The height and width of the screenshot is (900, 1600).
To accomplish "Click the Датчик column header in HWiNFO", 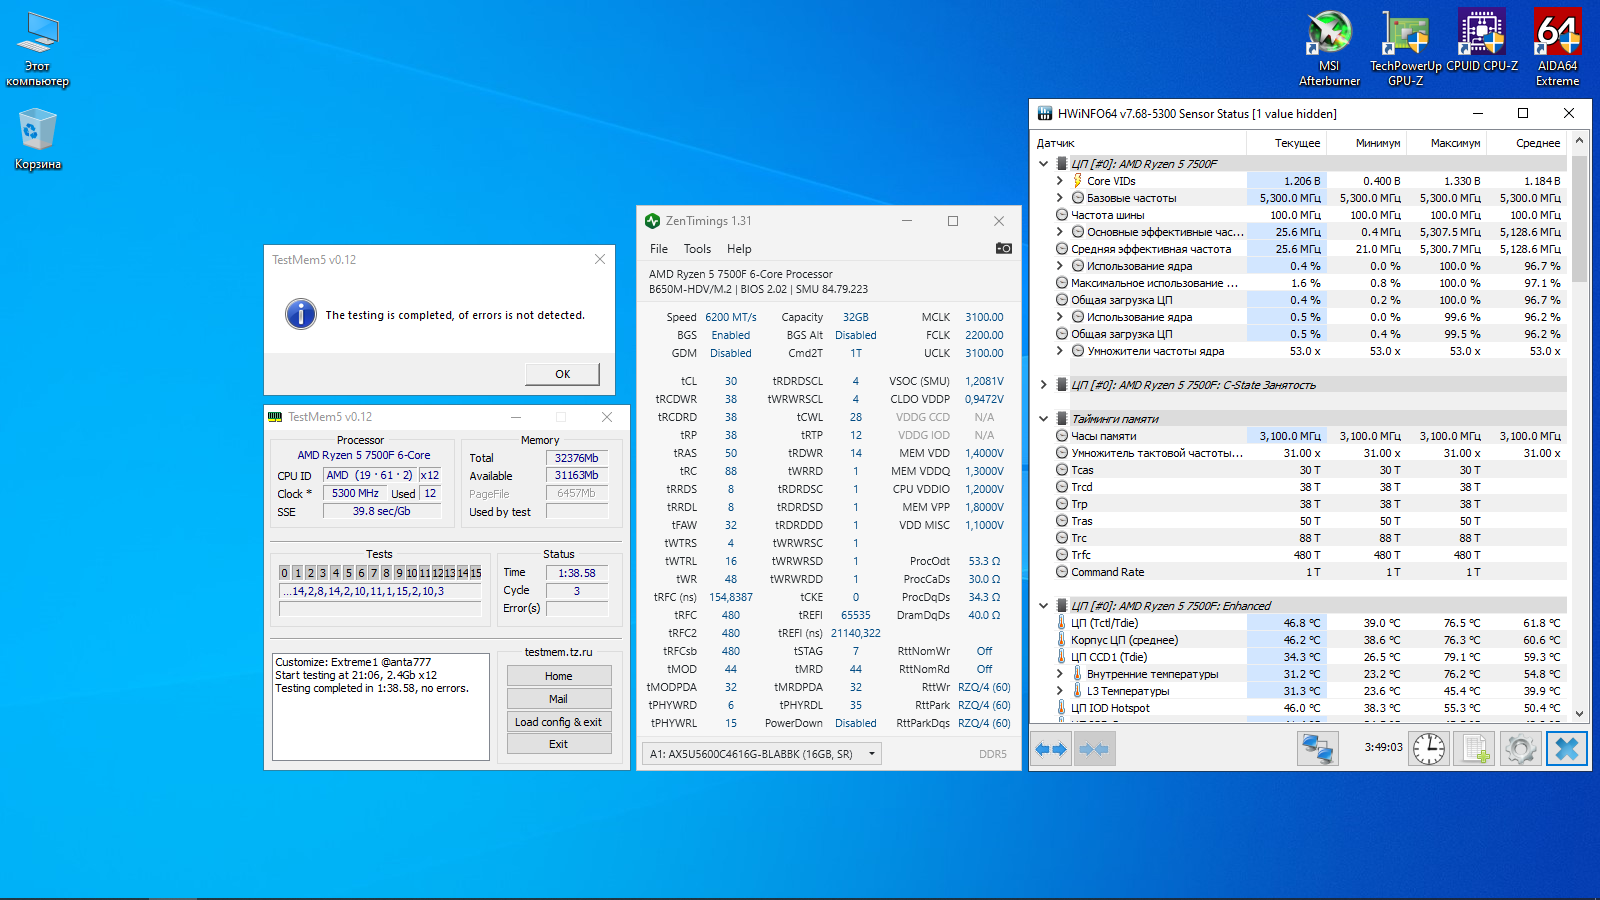I will 1139,143.
